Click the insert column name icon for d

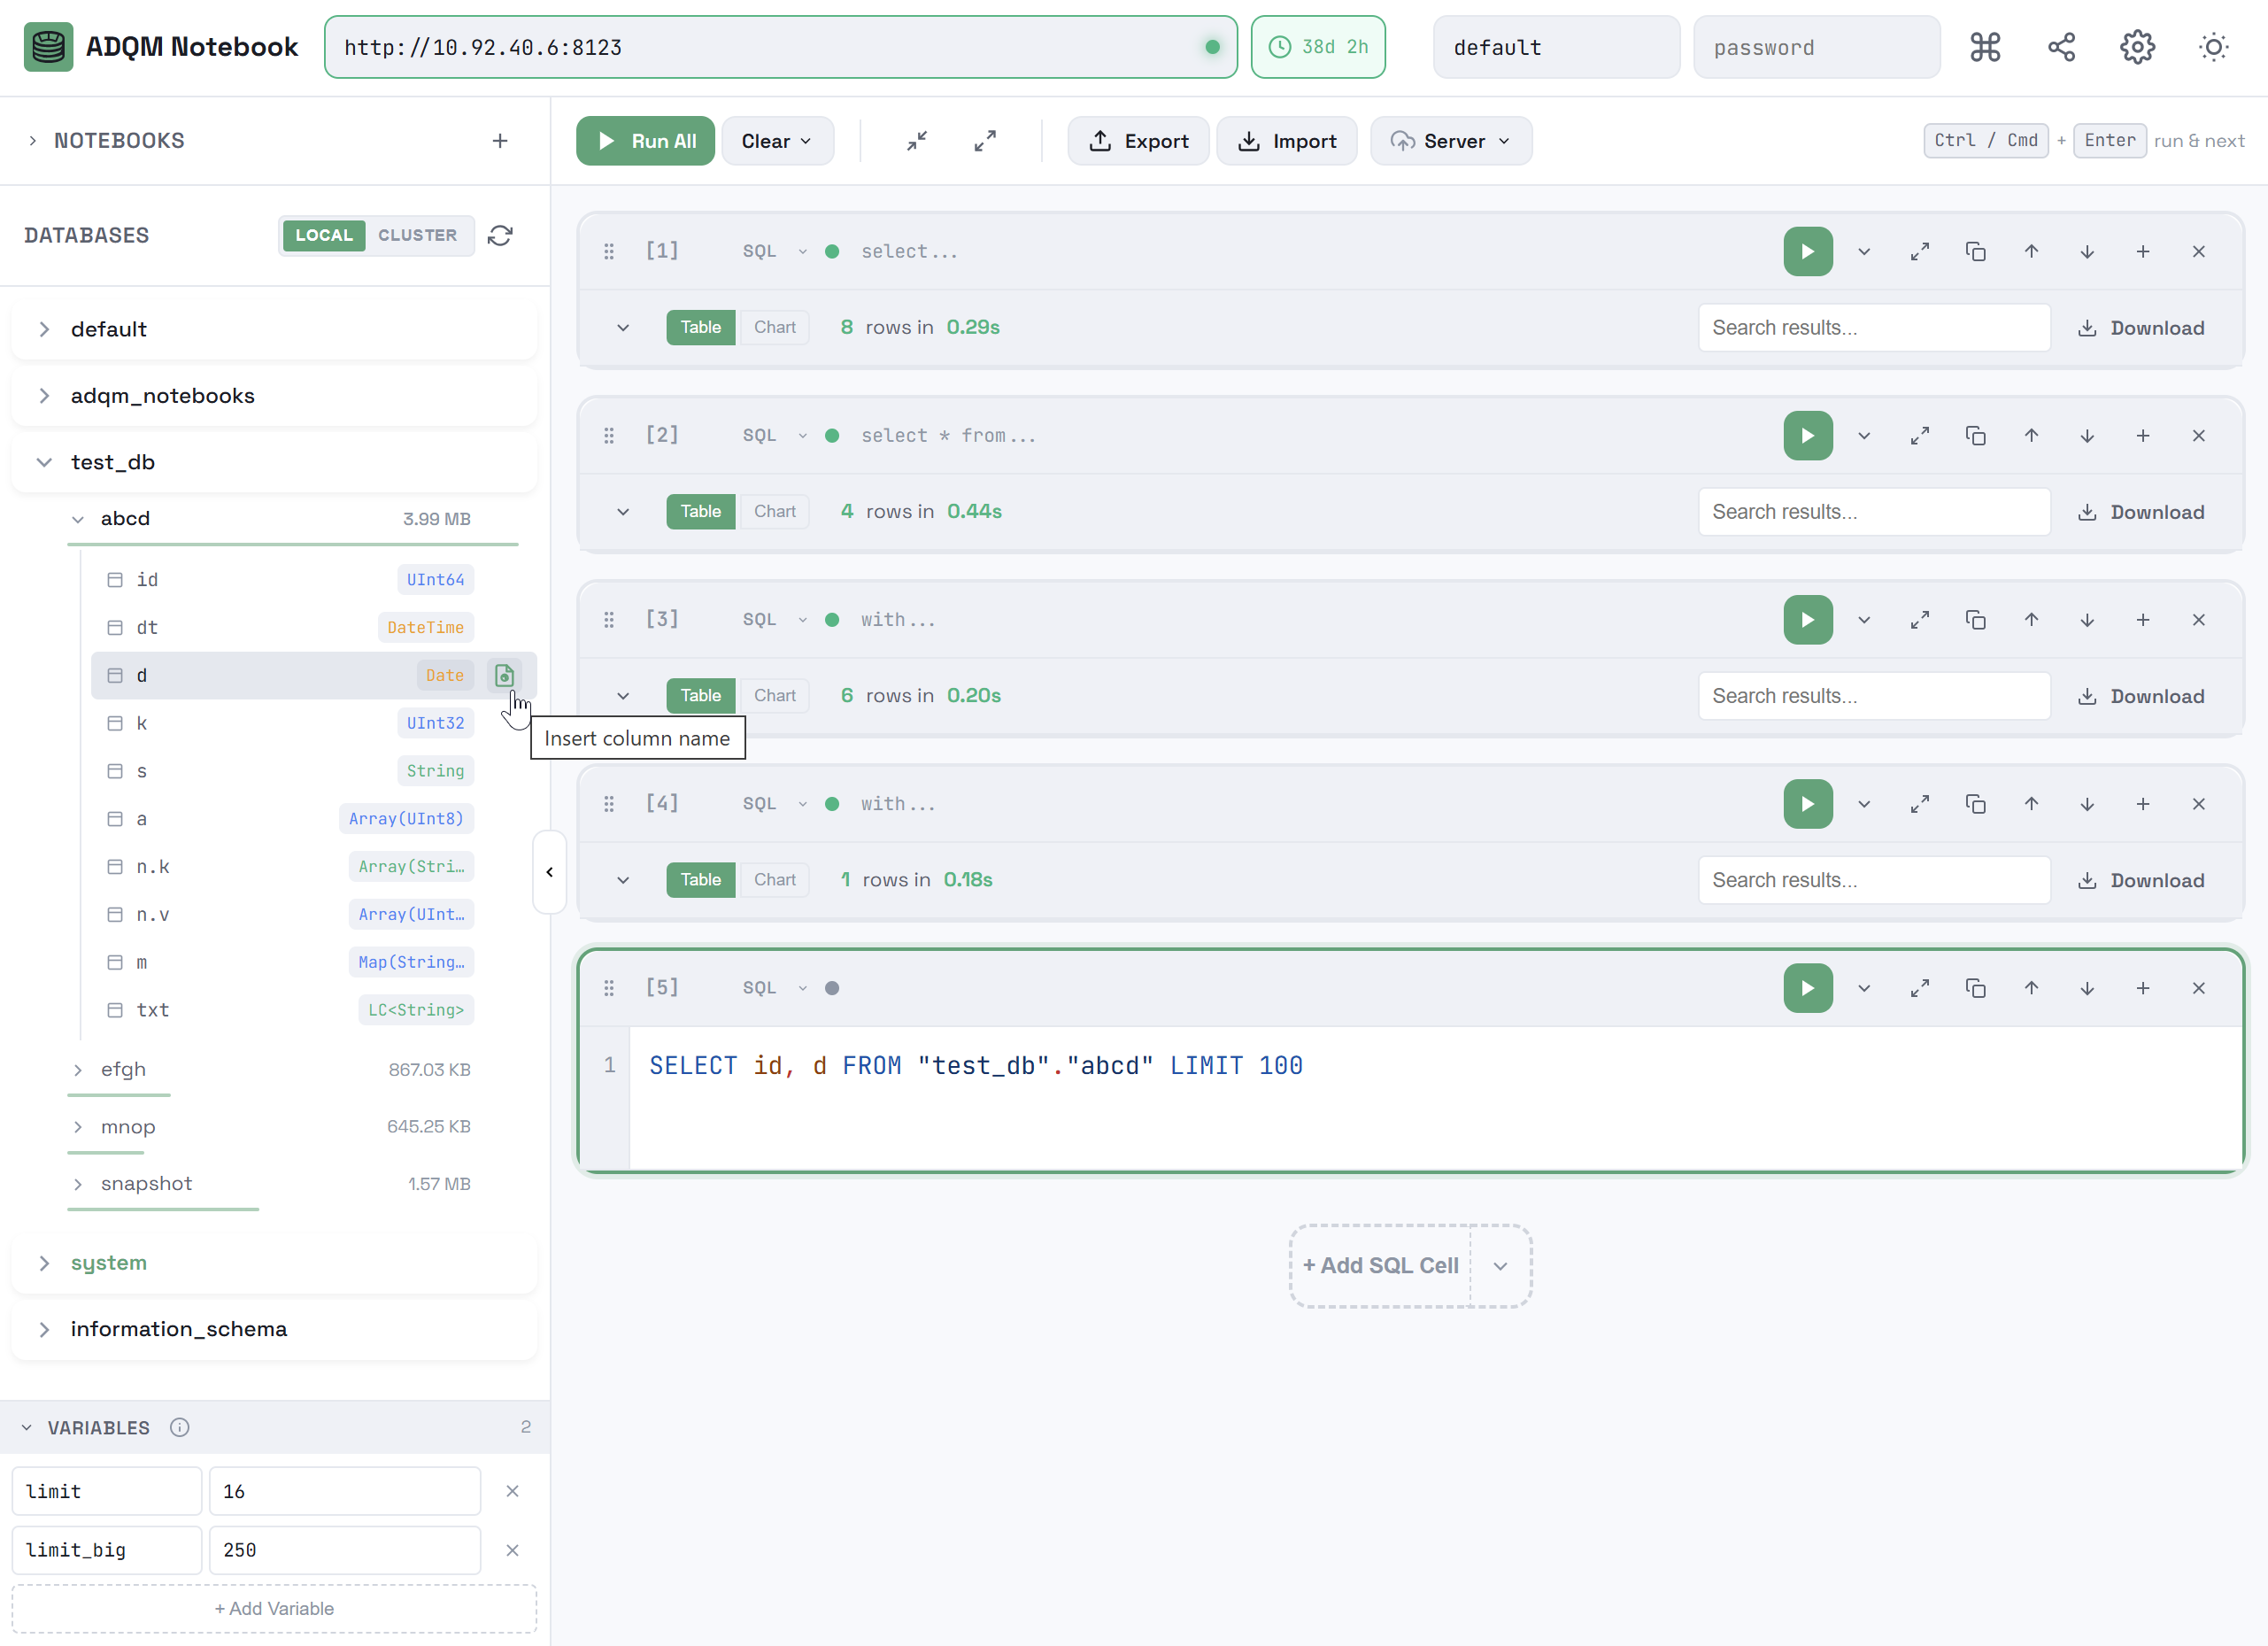click(504, 675)
